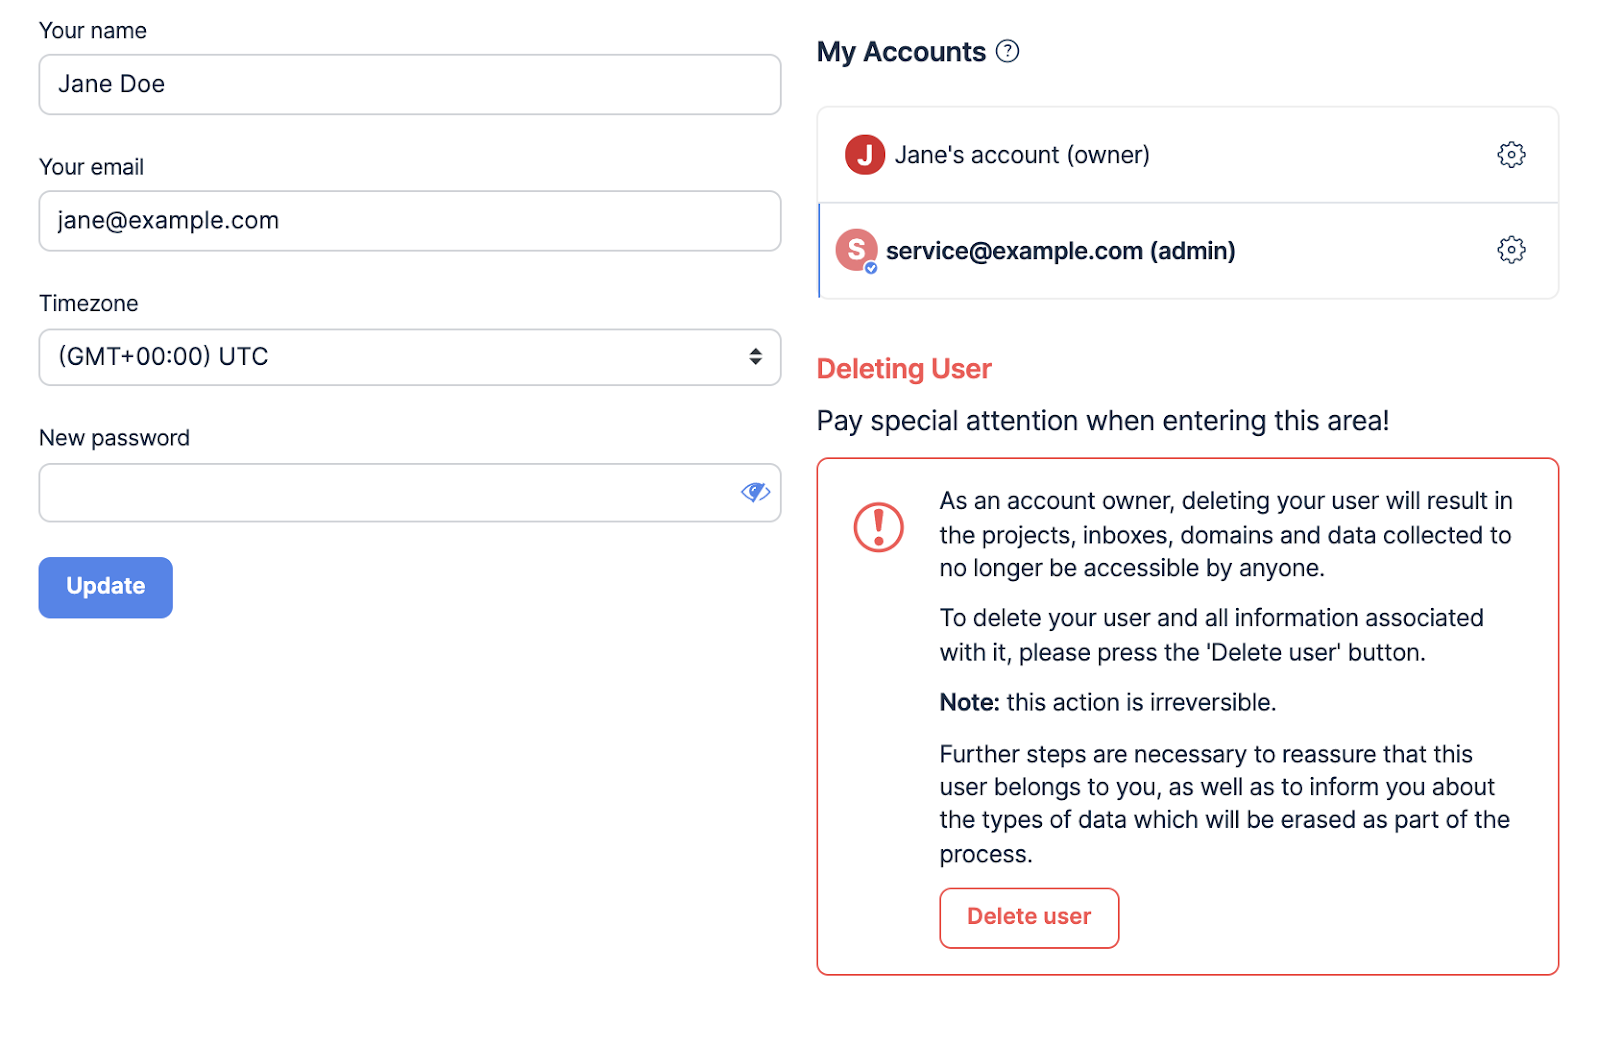Image resolution: width=1600 pixels, height=1045 pixels.
Task: Toggle password visibility eye icon
Action: 755,492
